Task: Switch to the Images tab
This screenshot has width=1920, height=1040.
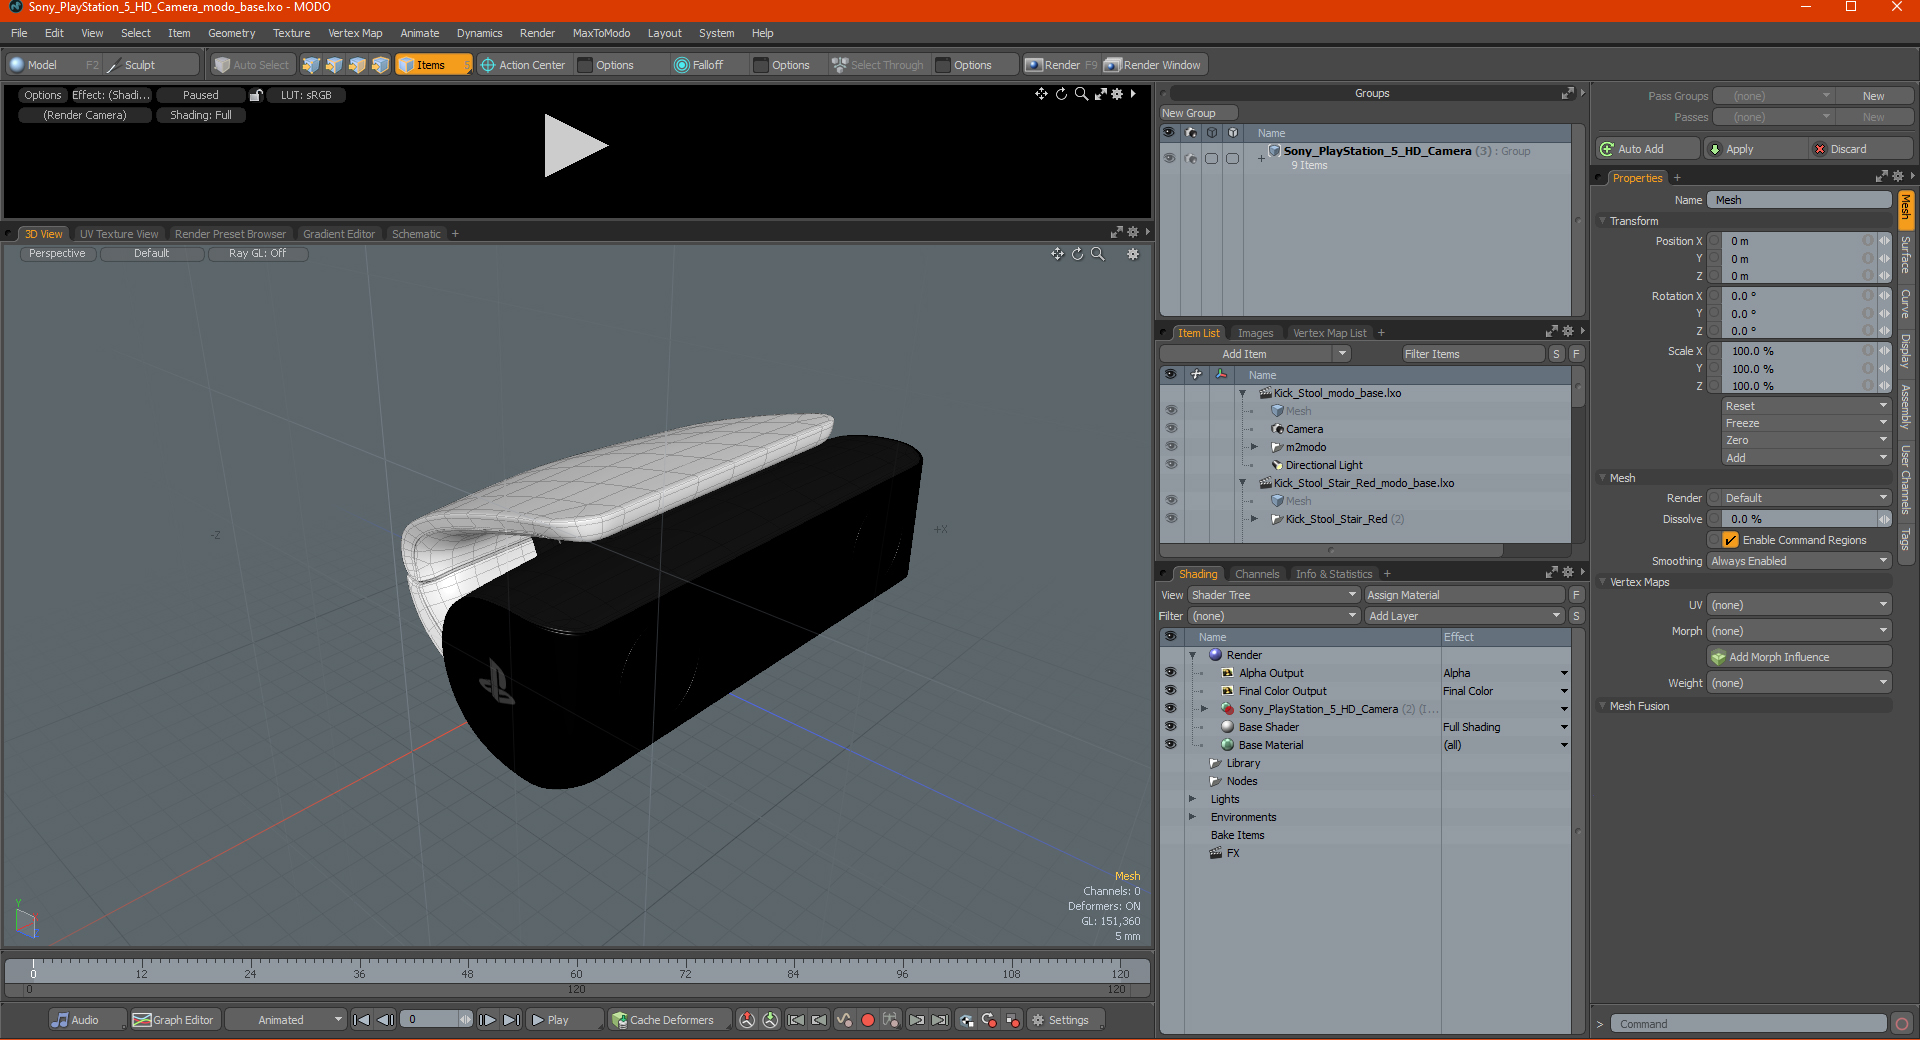Action: (x=1255, y=333)
